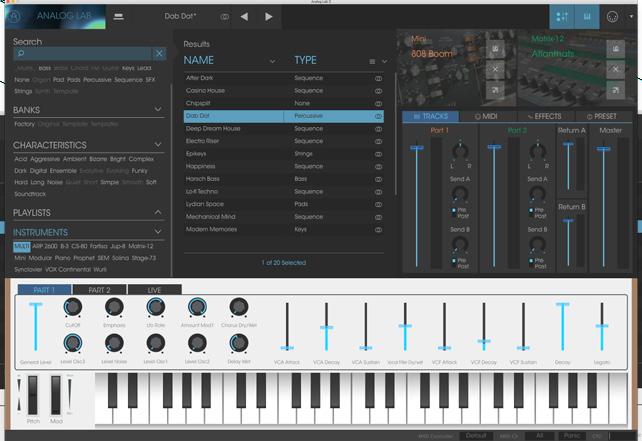Toggle the Epikeys row icon

(x=378, y=154)
